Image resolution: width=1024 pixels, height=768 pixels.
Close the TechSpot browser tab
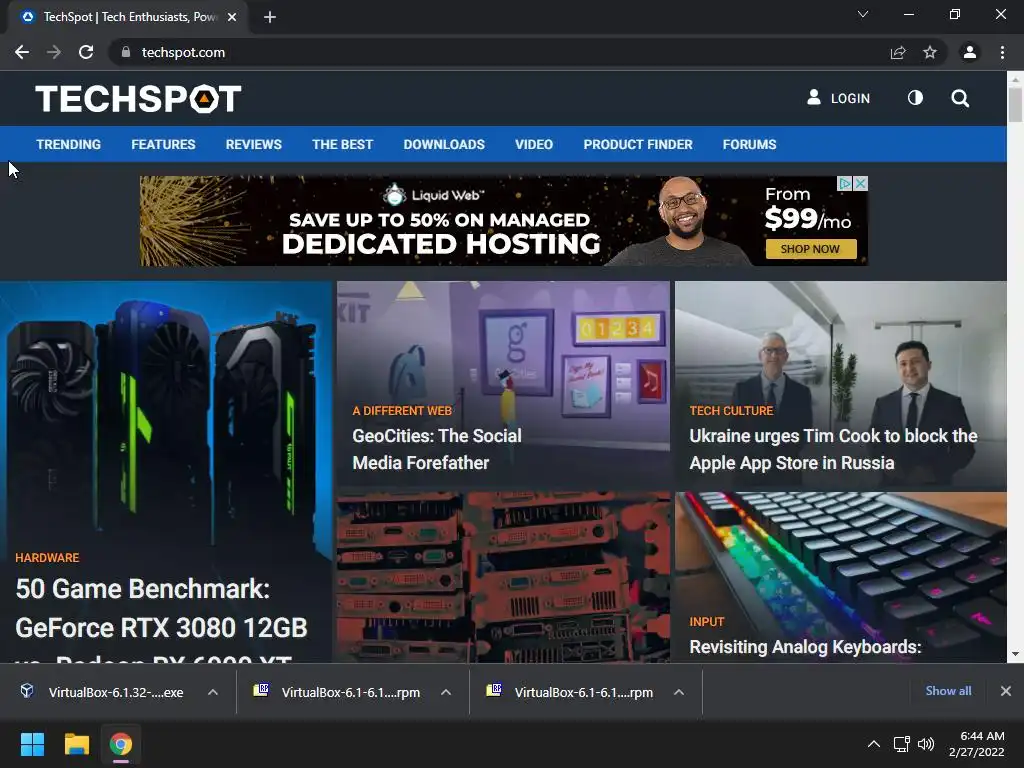click(x=232, y=17)
